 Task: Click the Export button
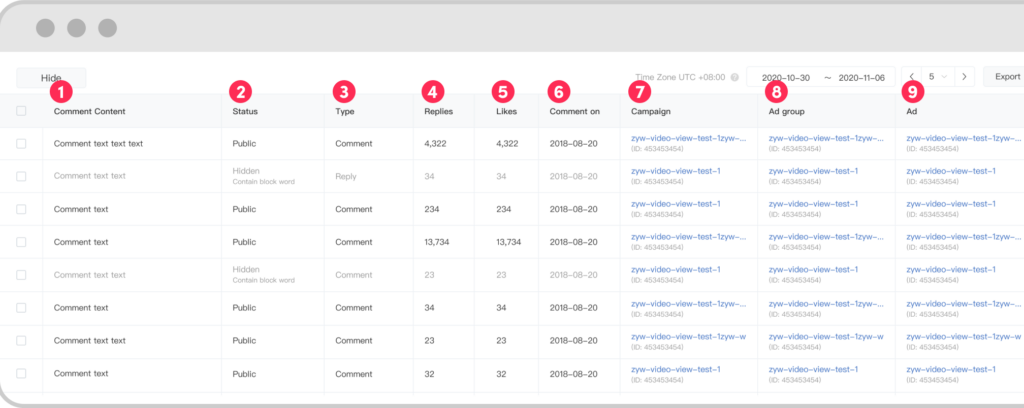coord(1005,77)
